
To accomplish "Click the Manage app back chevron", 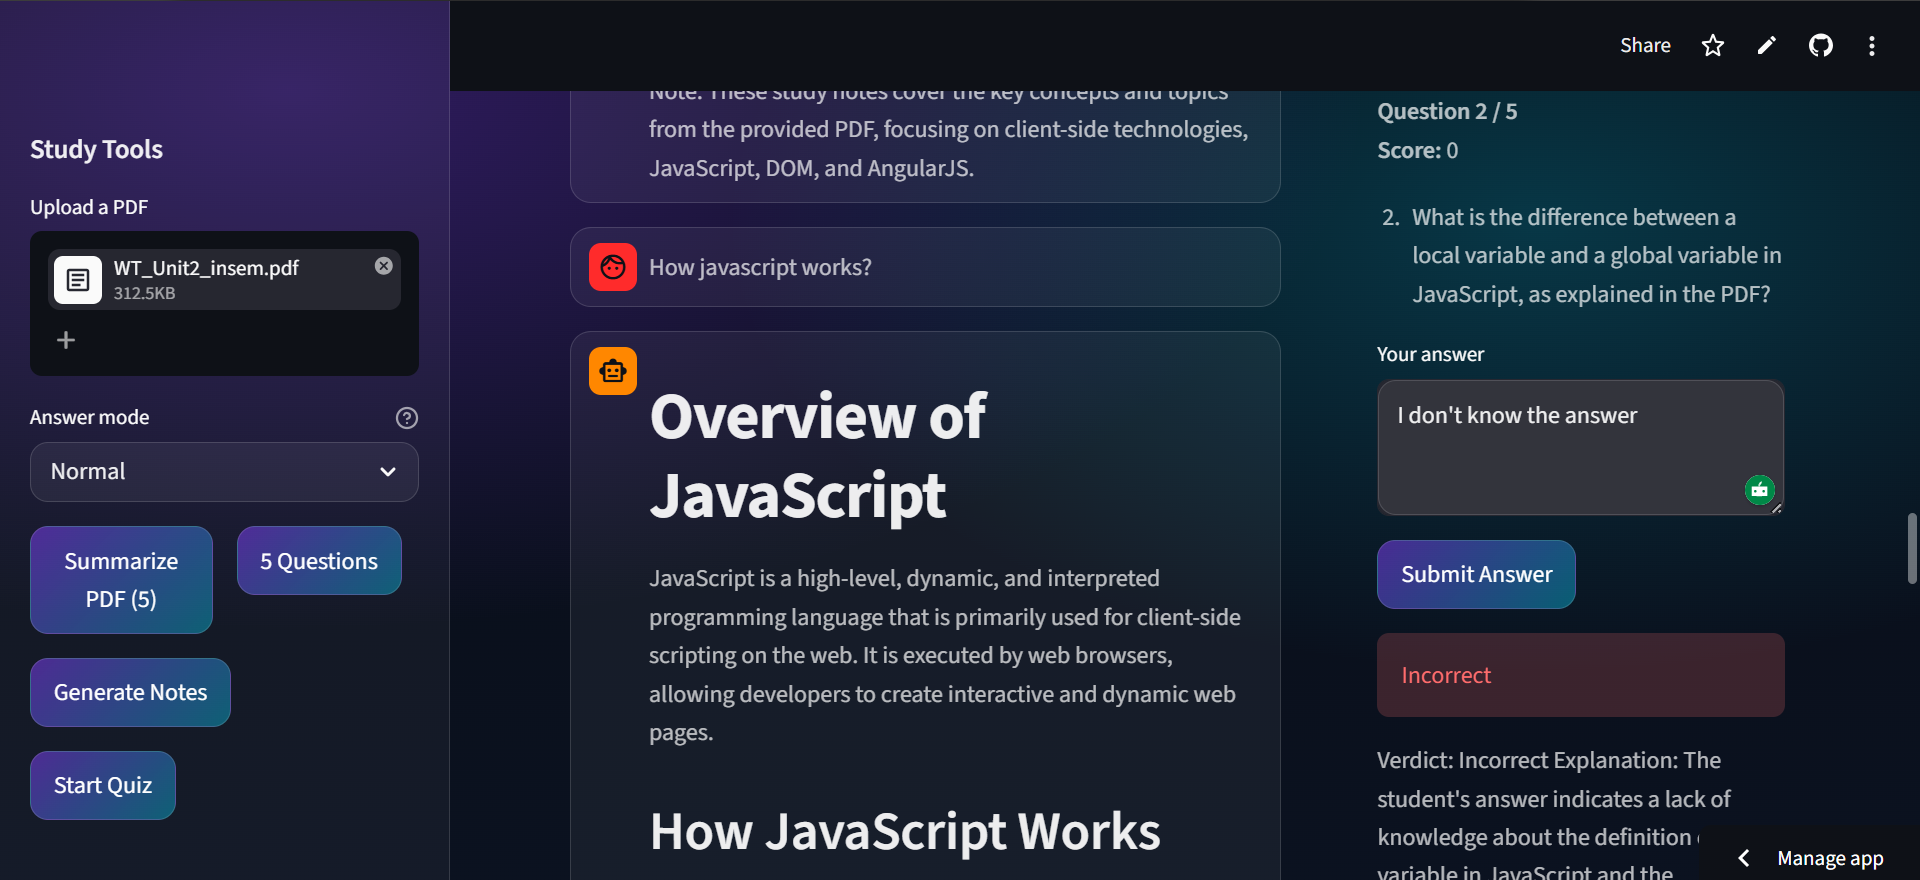I will [x=1744, y=858].
